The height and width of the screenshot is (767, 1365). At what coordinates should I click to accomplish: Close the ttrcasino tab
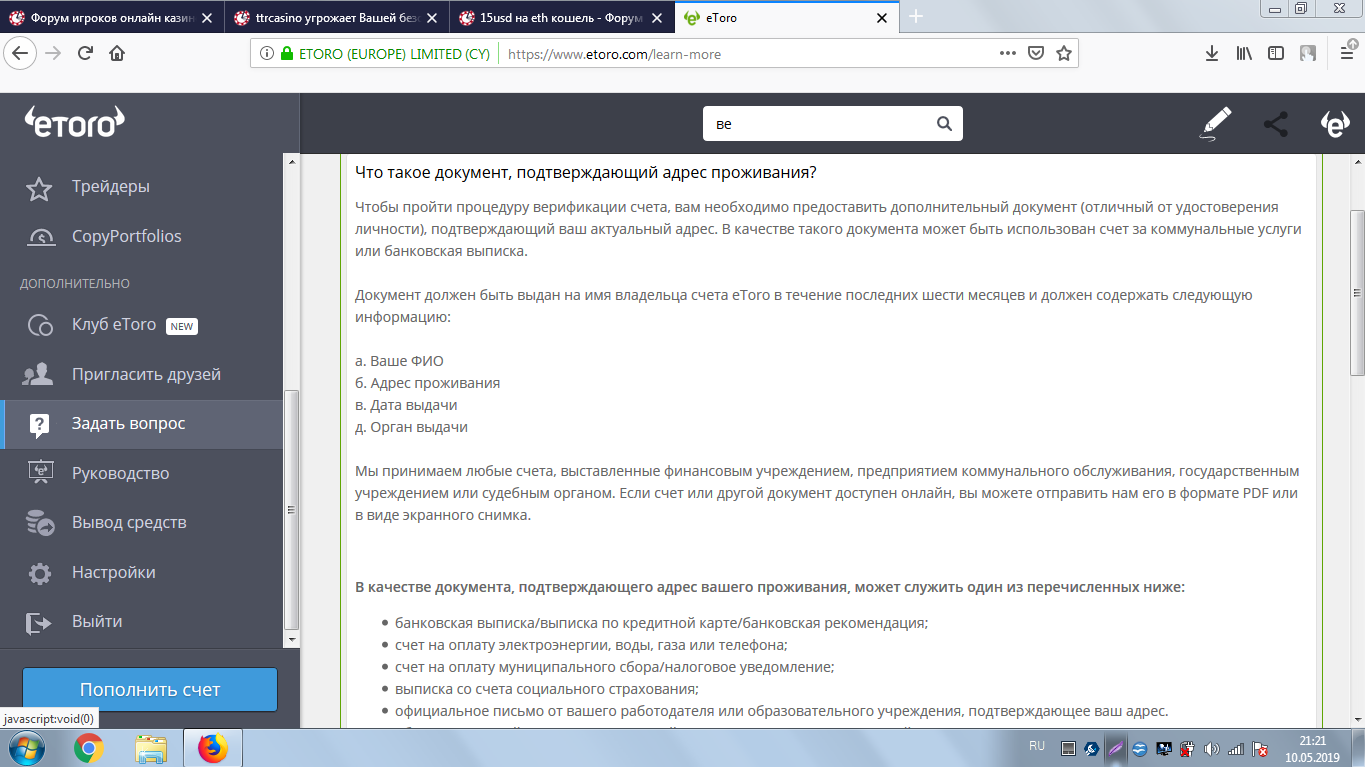click(433, 18)
